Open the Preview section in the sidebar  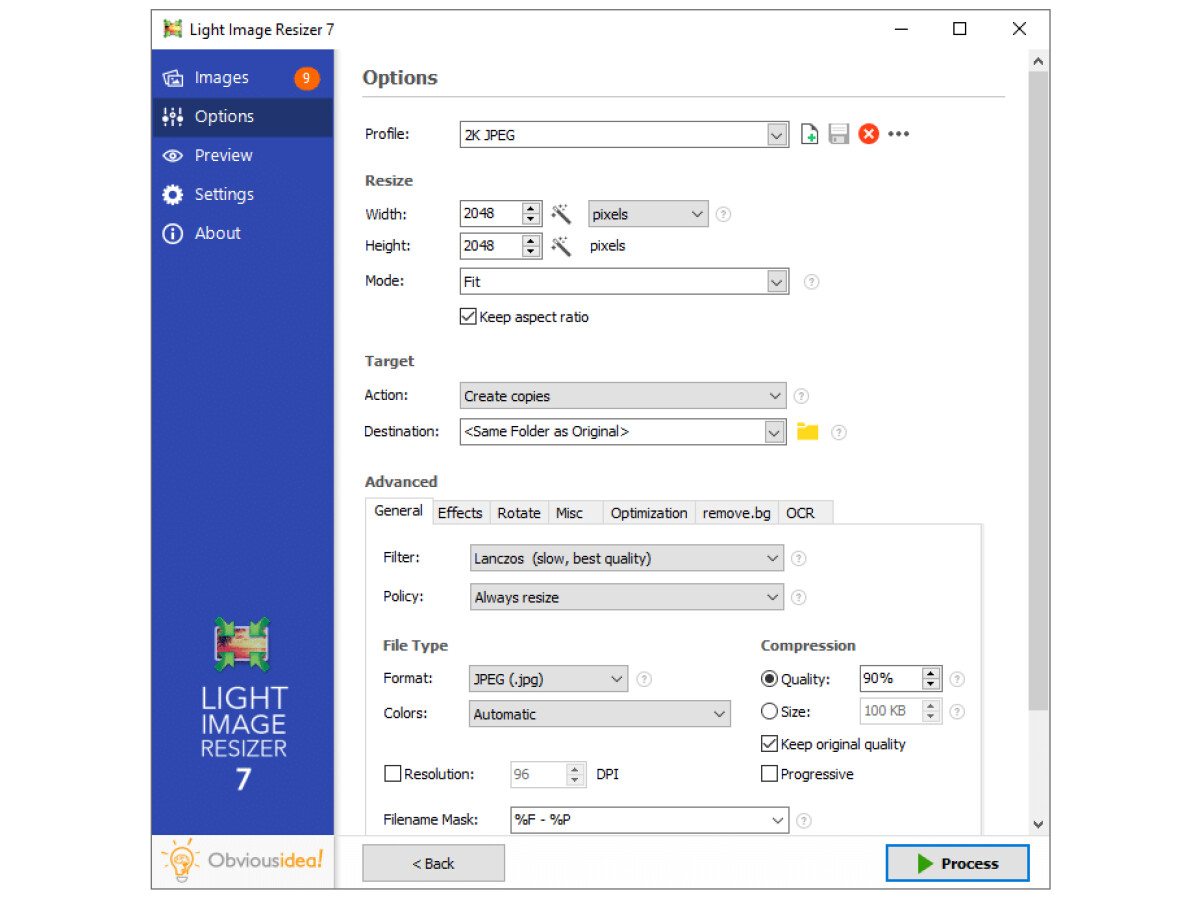(242, 156)
